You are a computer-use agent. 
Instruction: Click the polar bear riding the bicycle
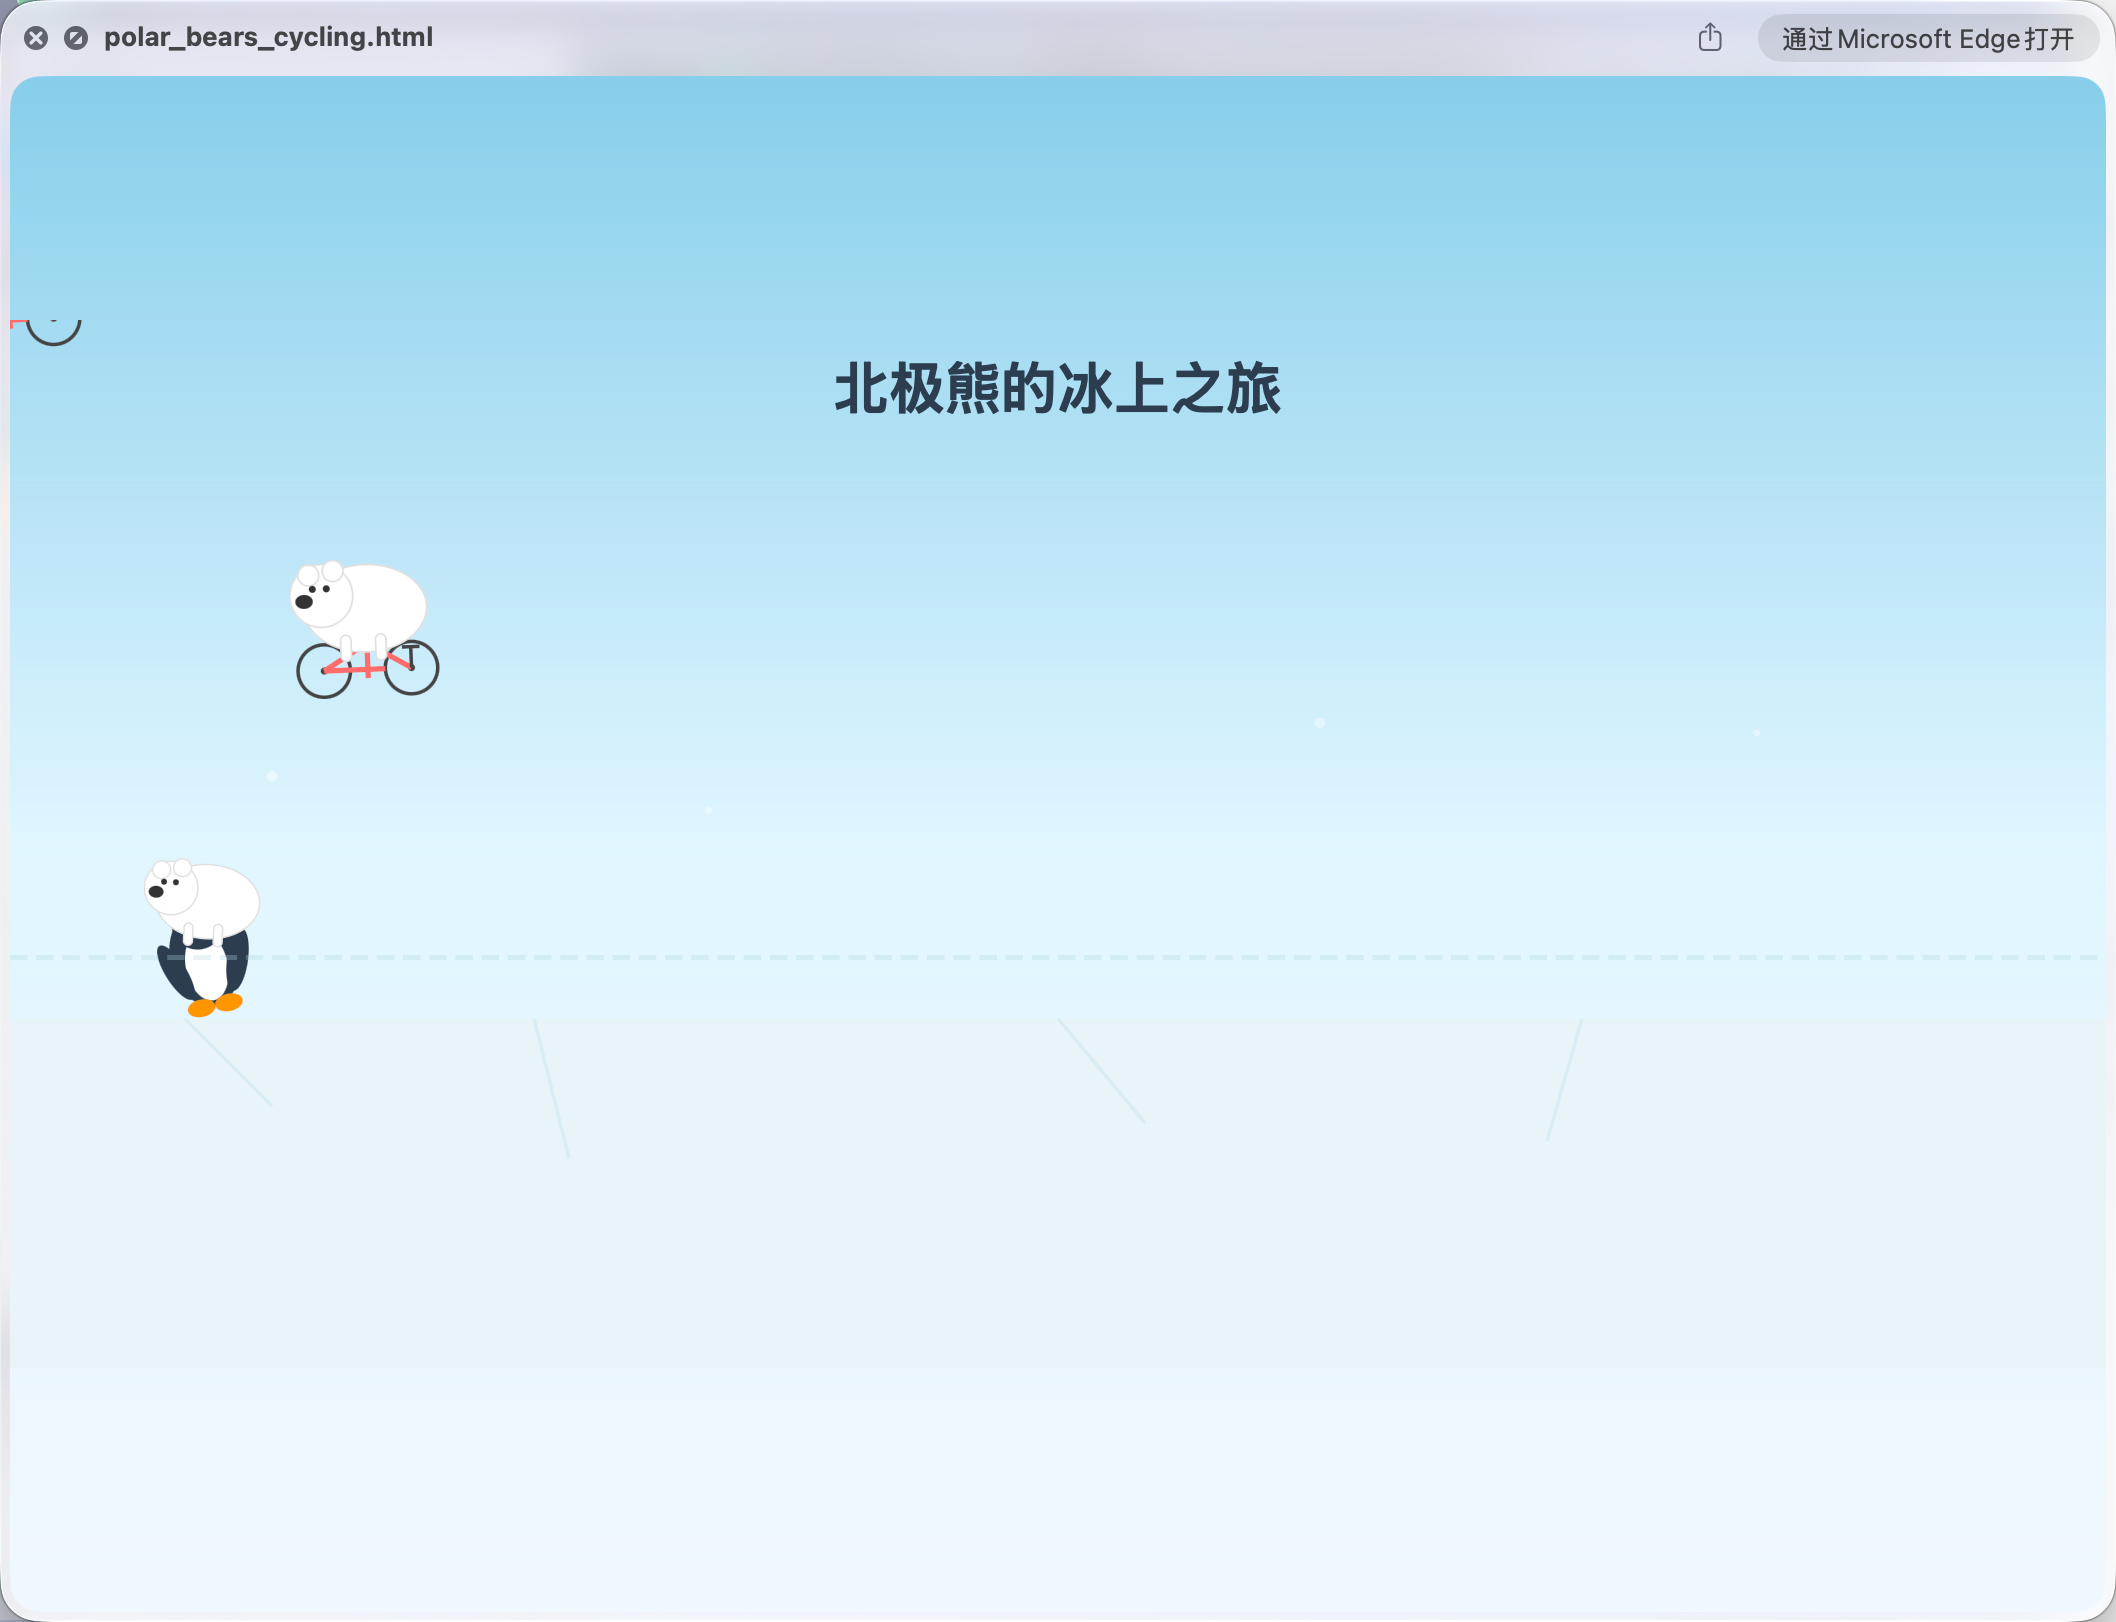[x=365, y=629]
